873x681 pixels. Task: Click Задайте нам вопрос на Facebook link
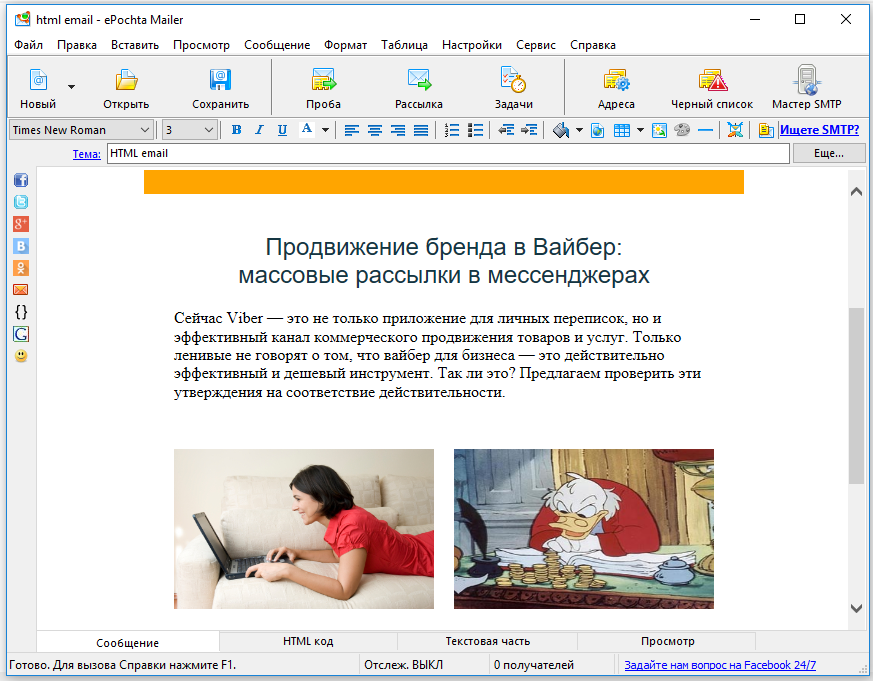pos(720,665)
